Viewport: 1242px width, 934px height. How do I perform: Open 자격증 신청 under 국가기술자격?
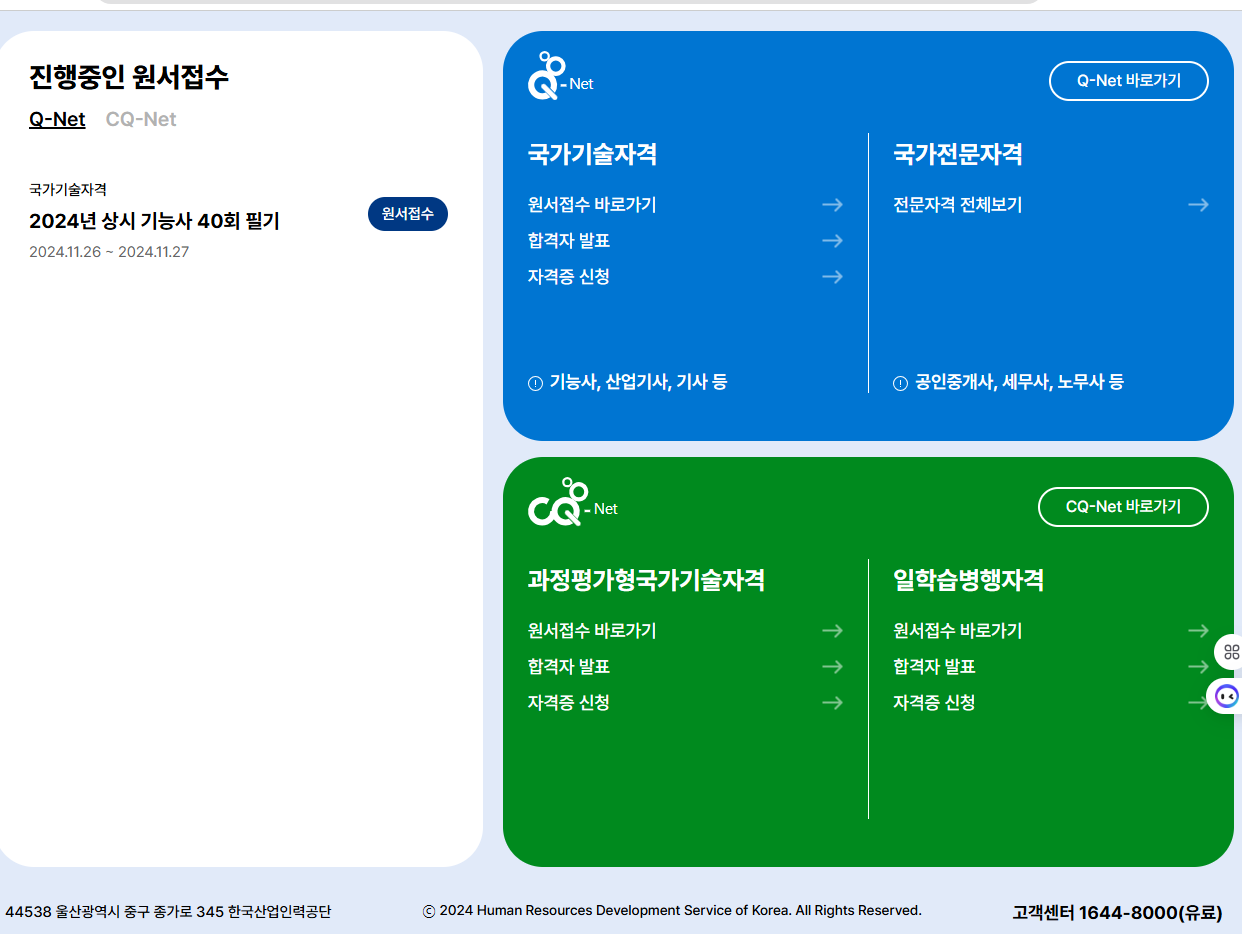pos(569,277)
